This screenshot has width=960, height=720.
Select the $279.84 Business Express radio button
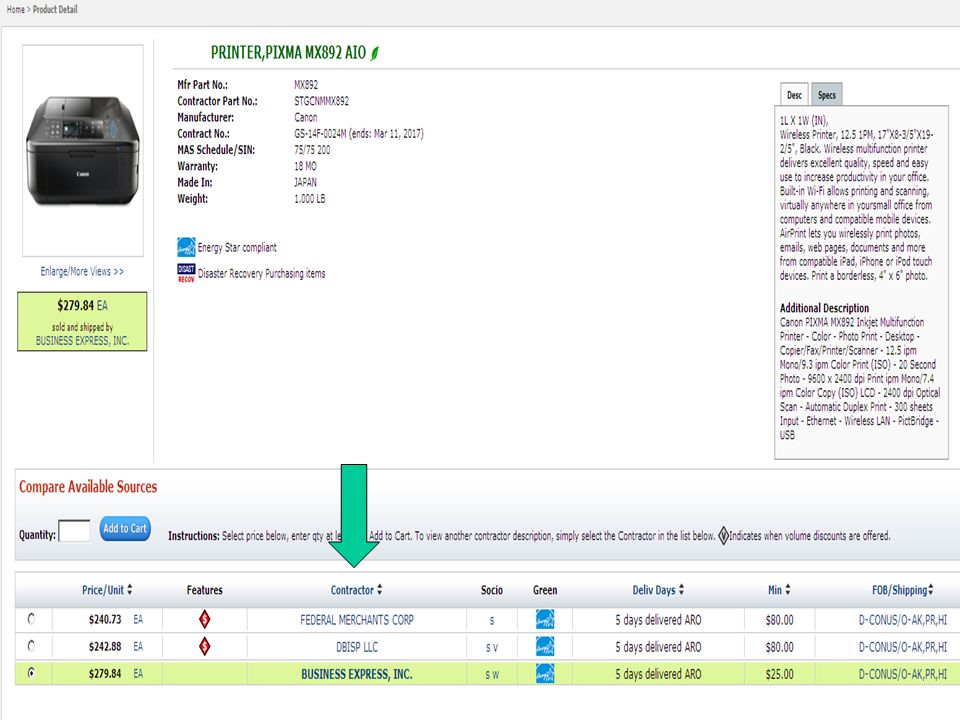pos(31,673)
